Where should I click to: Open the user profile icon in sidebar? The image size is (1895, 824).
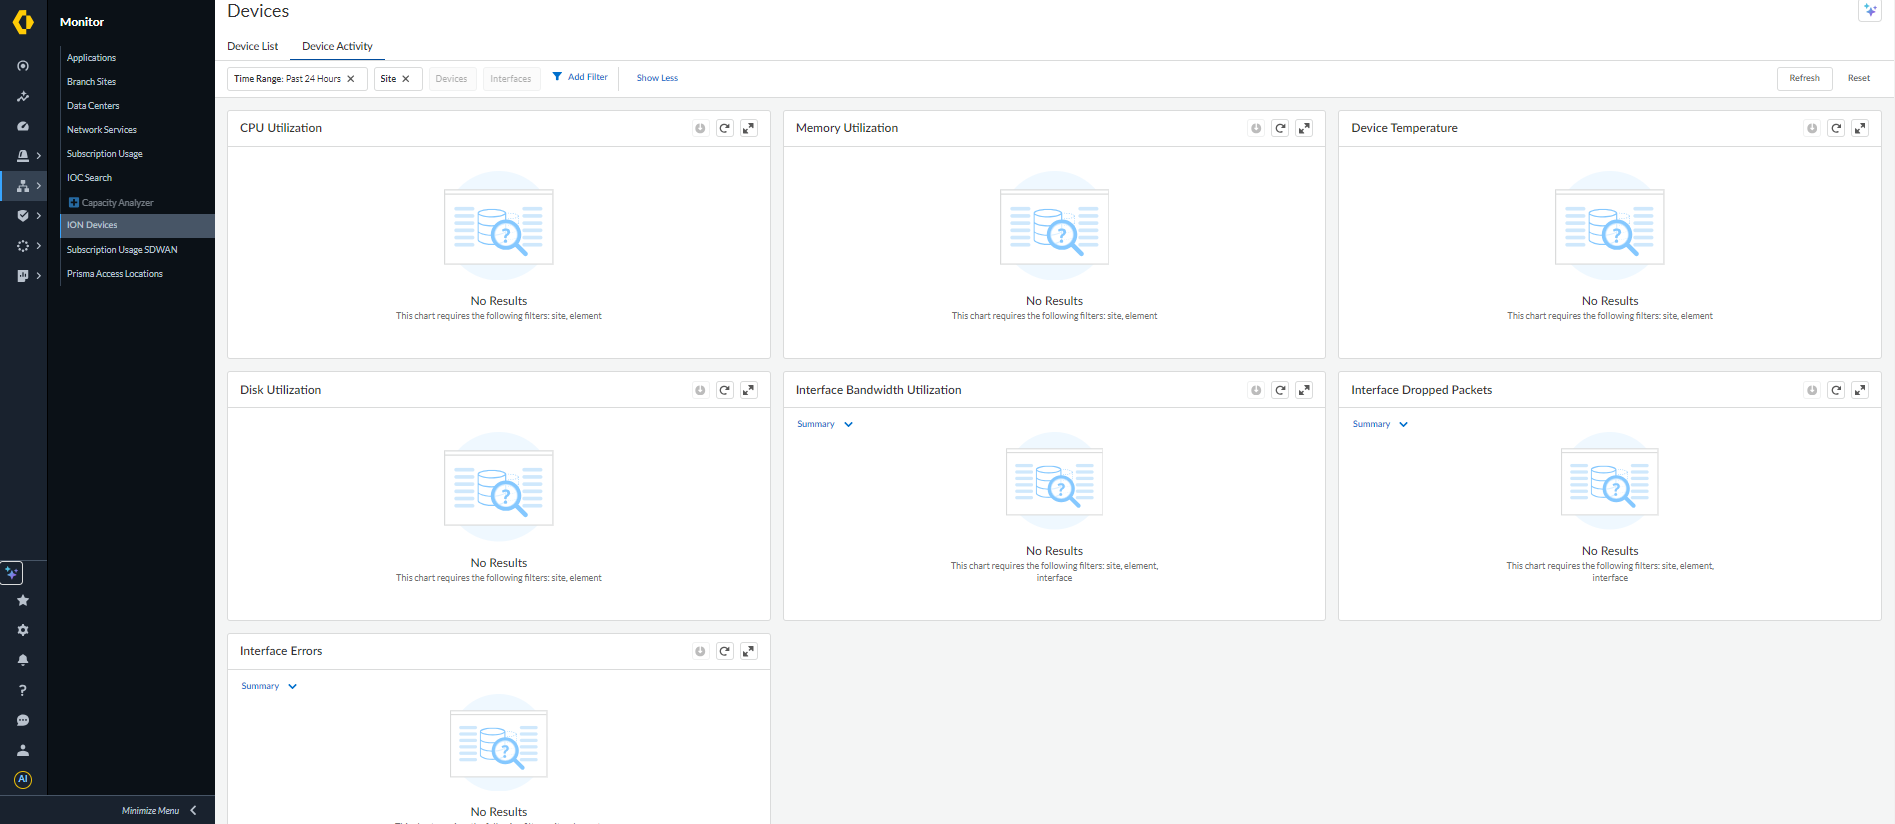pyautogui.click(x=23, y=750)
